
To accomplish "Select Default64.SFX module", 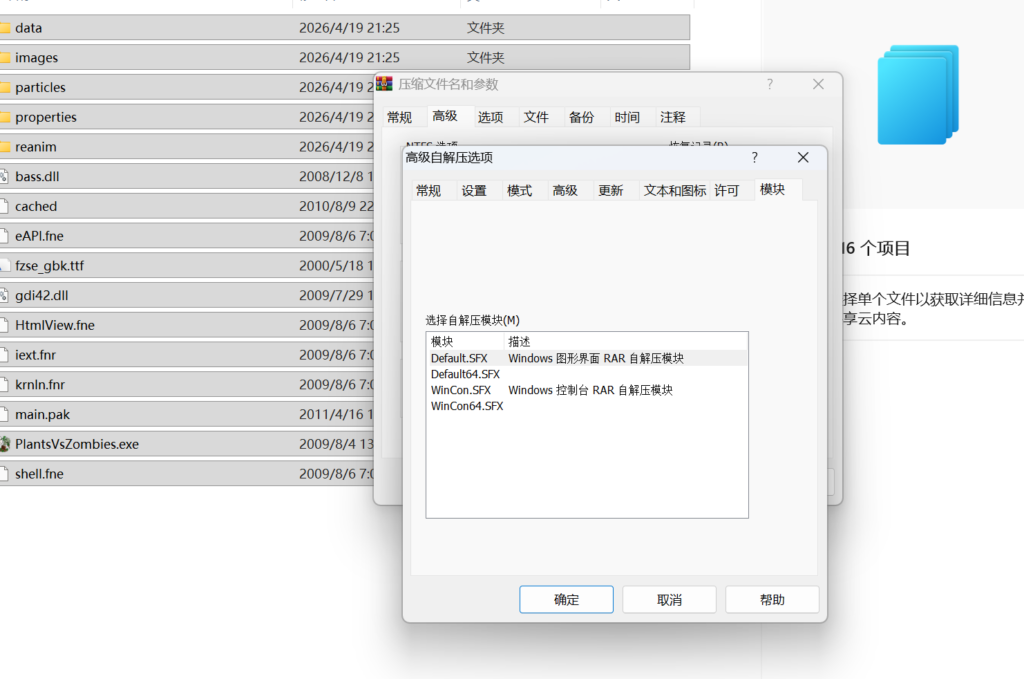I will click(465, 374).
